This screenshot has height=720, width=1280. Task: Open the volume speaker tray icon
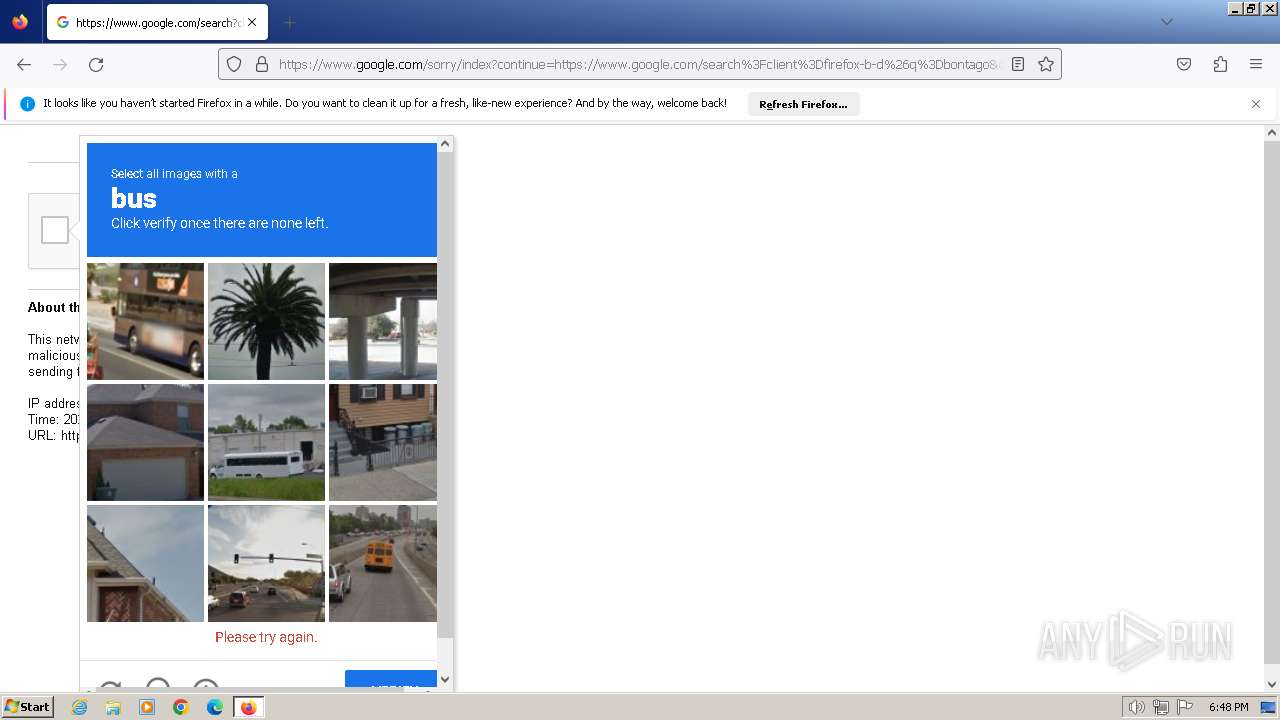(x=1137, y=707)
